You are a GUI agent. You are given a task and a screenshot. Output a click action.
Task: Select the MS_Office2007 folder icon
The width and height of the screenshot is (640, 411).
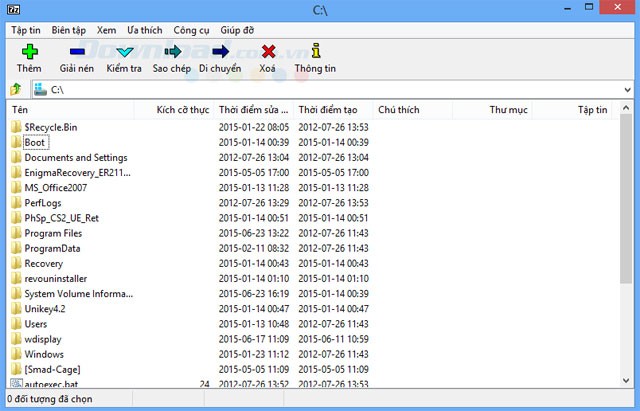pyautogui.click(x=16, y=187)
